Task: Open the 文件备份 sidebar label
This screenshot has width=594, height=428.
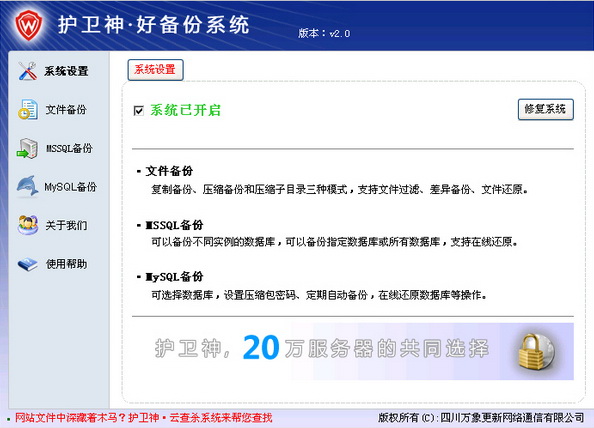Action: click(x=66, y=110)
